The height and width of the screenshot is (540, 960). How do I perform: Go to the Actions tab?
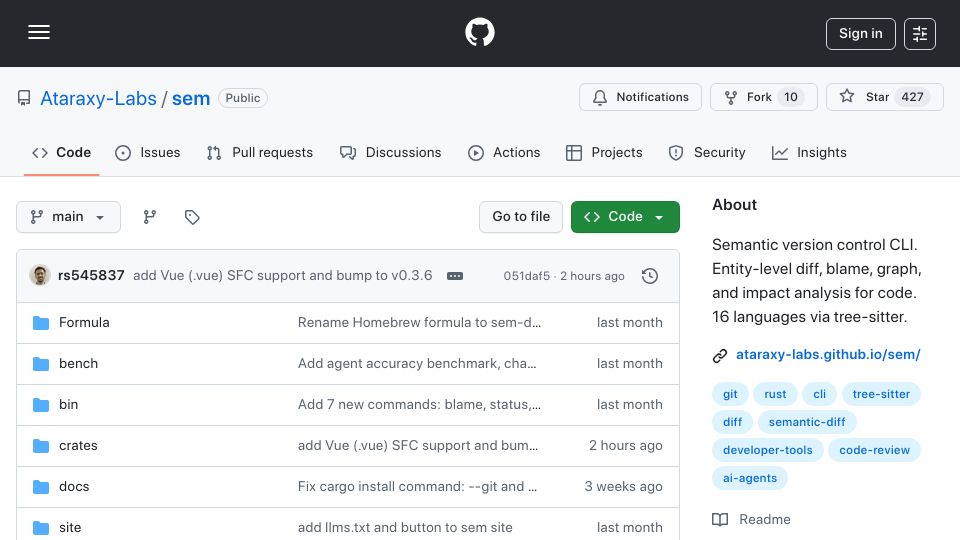pyautogui.click(x=504, y=152)
